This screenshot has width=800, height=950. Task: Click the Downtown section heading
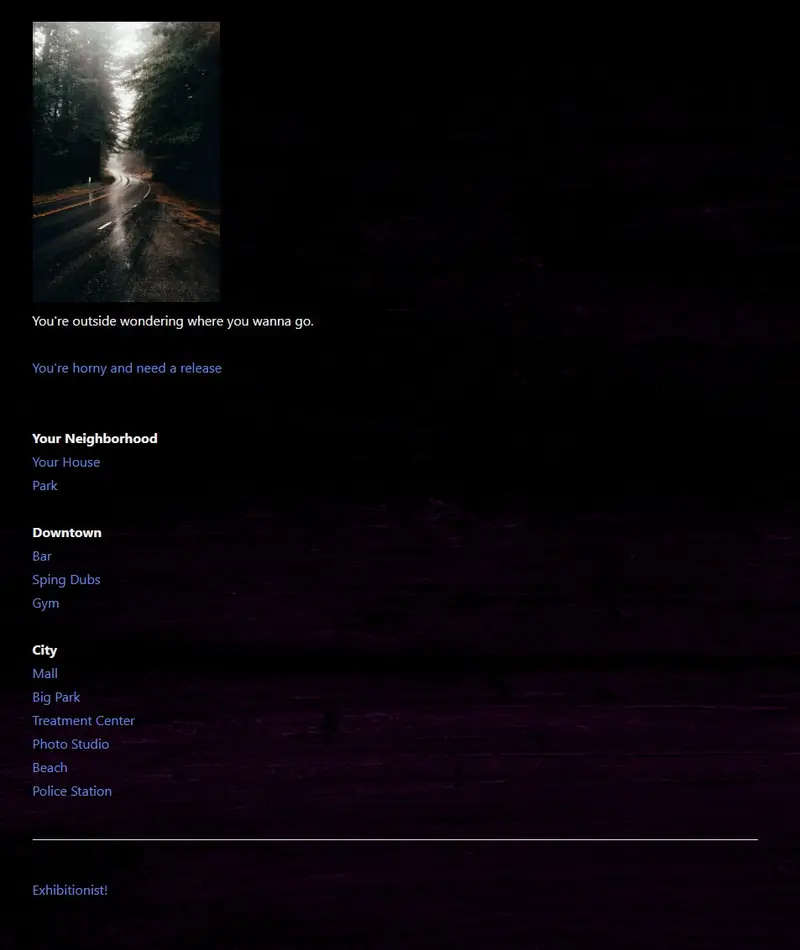(67, 533)
